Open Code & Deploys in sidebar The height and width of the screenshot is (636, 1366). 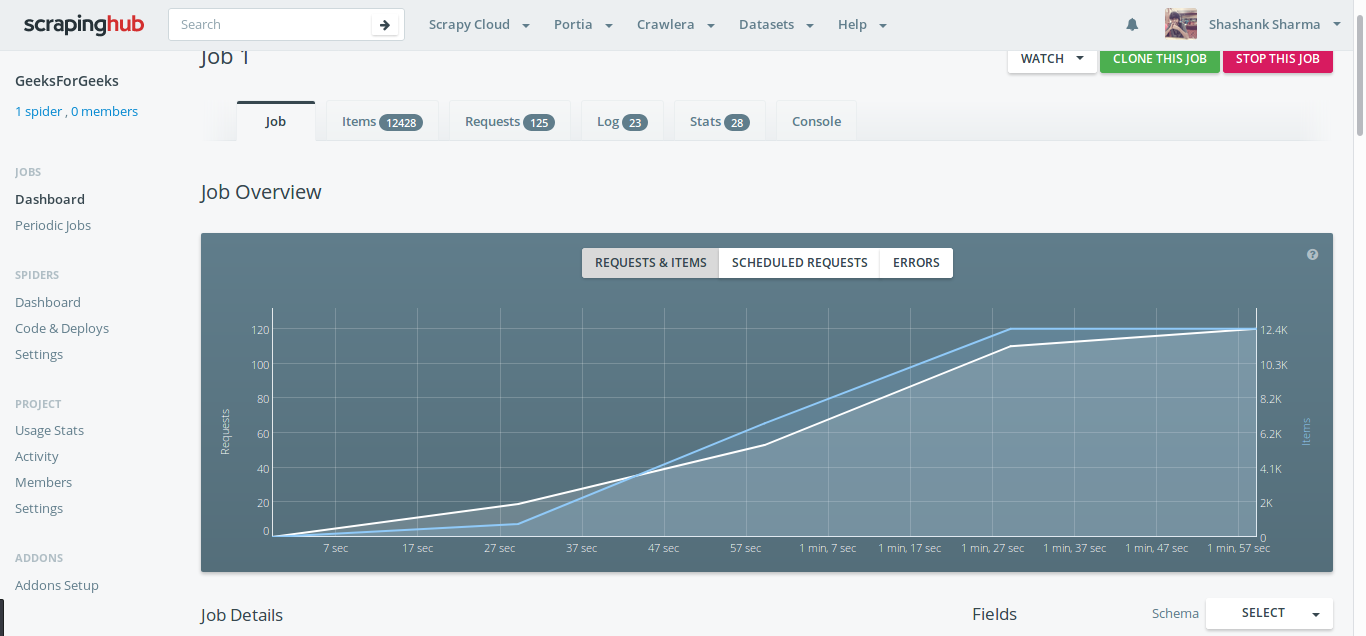(x=62, y=328)
